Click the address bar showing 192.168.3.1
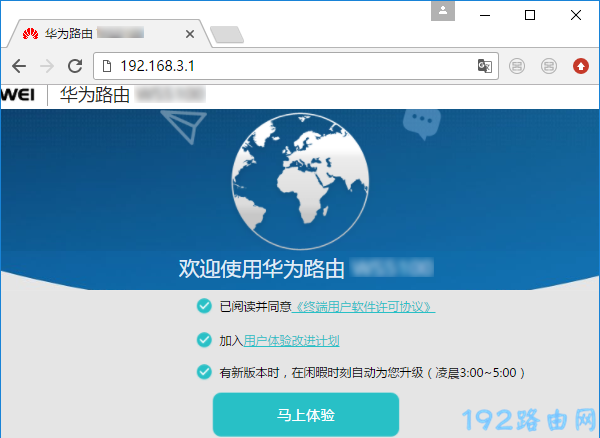600x438 pixels. pyautogui.click(x=290, y=66)
